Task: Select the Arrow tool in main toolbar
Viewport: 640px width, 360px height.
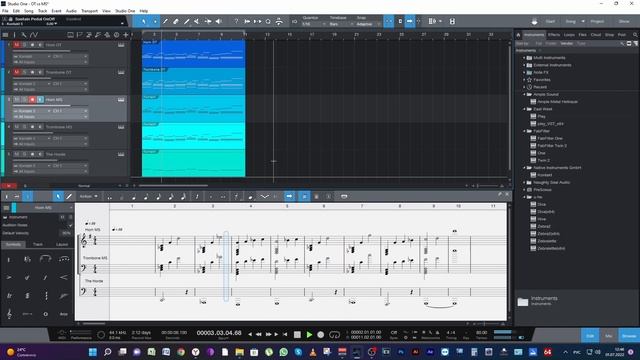Action: (x=144, y=21)
